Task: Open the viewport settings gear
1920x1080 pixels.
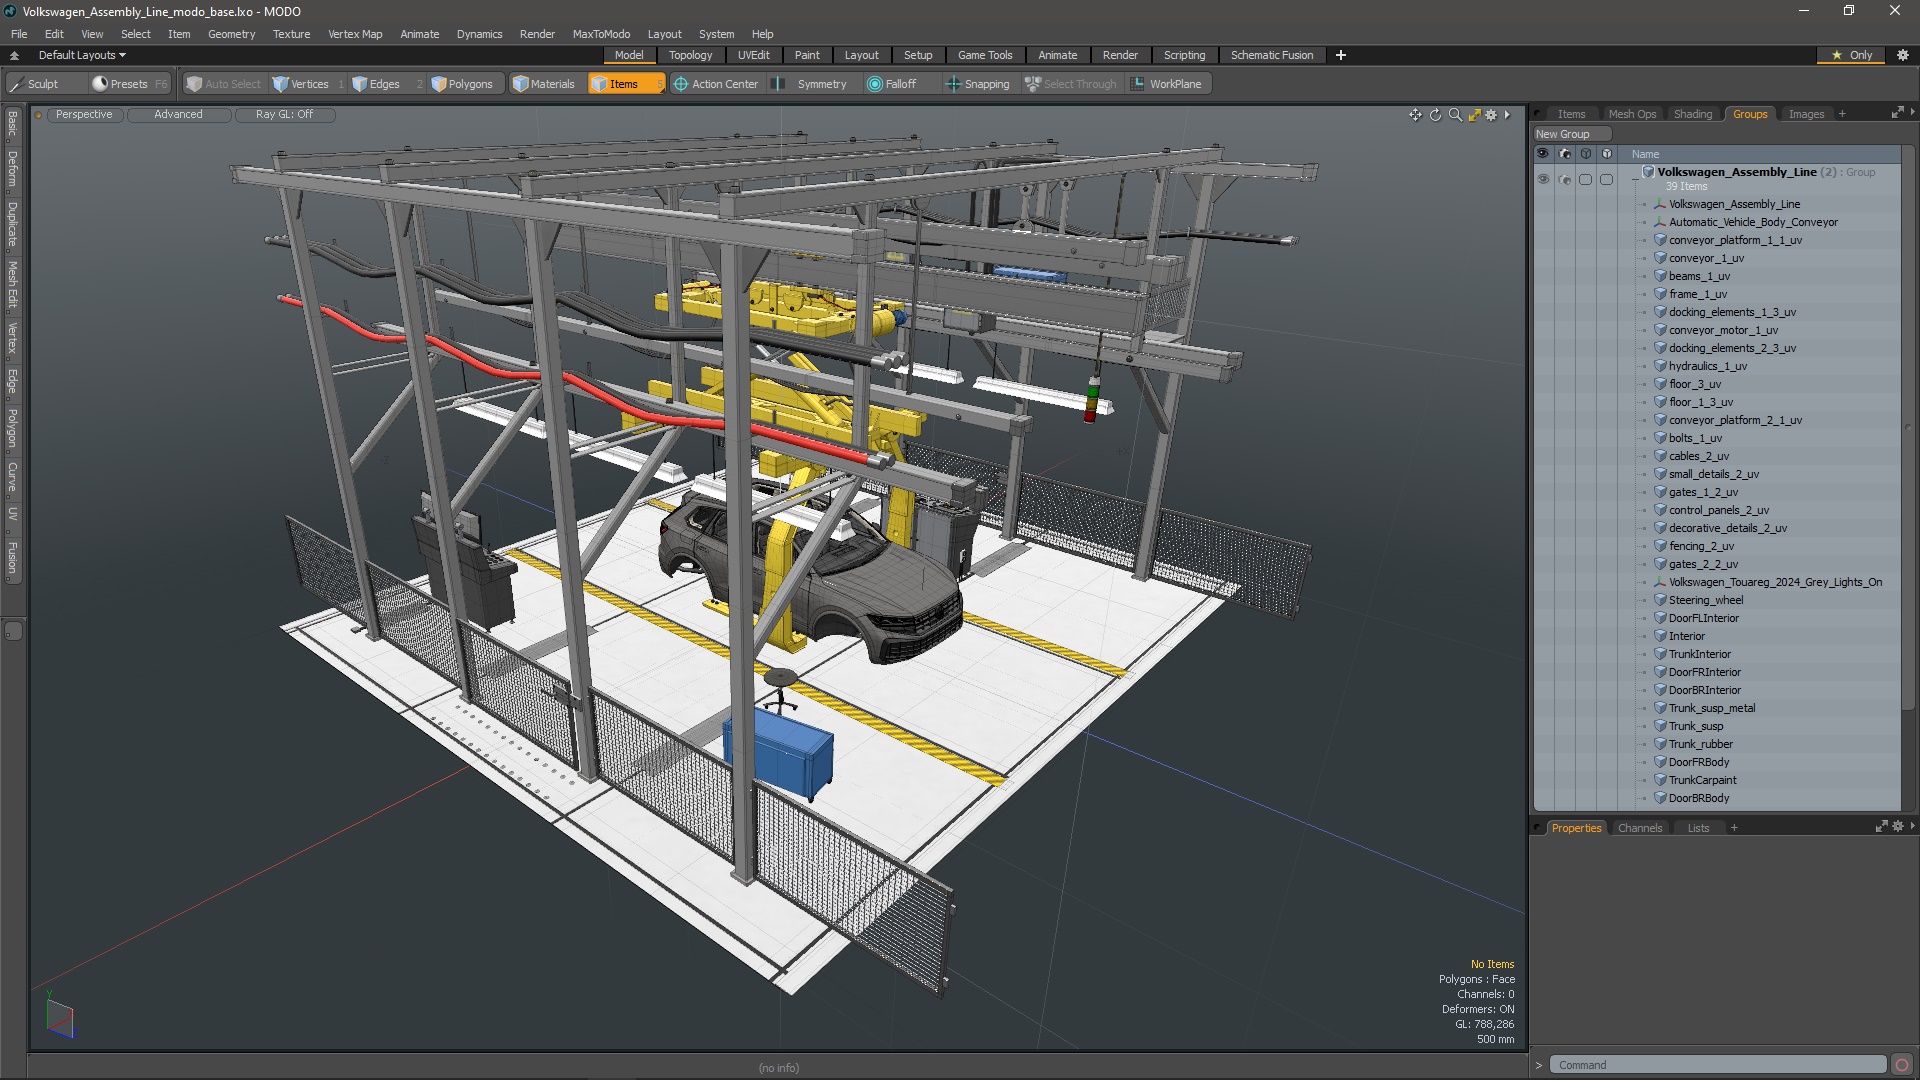Action: pyautogui.click(x=1491, y=115)
